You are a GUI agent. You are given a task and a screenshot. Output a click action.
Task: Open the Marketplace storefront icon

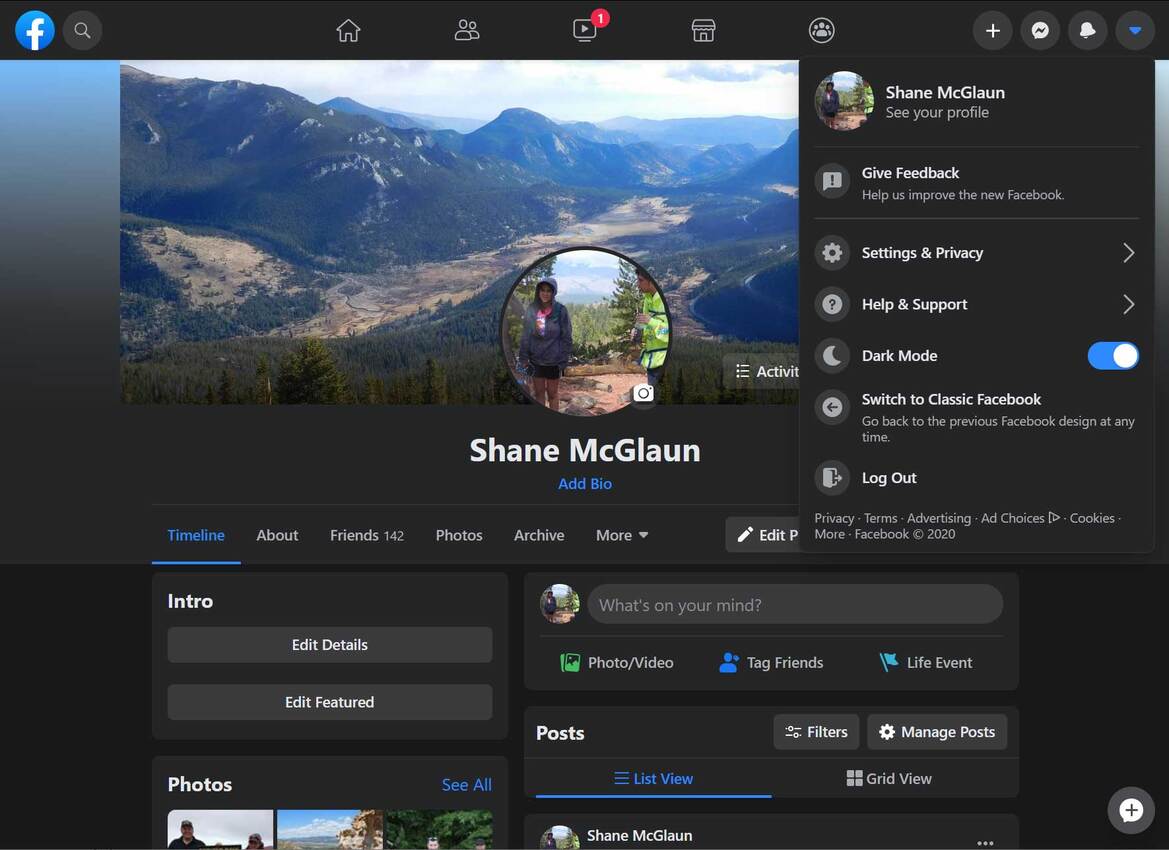click(x=703, y=31)
